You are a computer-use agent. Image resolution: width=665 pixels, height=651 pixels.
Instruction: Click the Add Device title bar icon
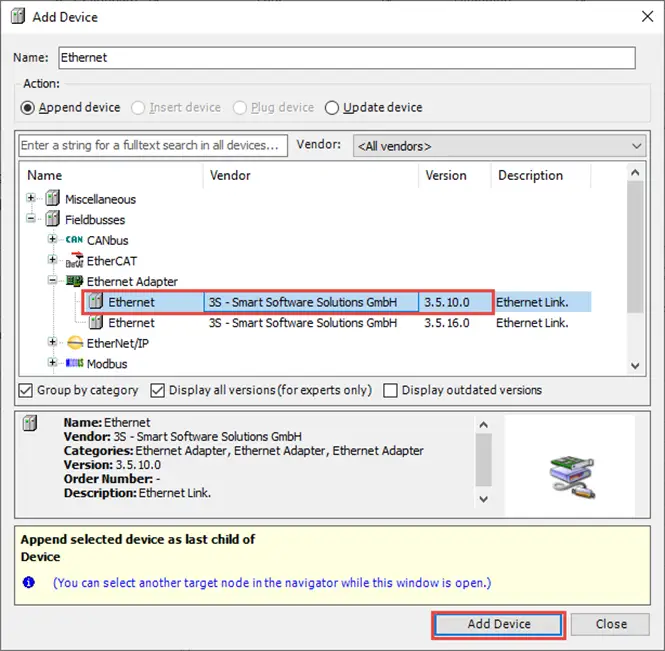pos(18,17)
